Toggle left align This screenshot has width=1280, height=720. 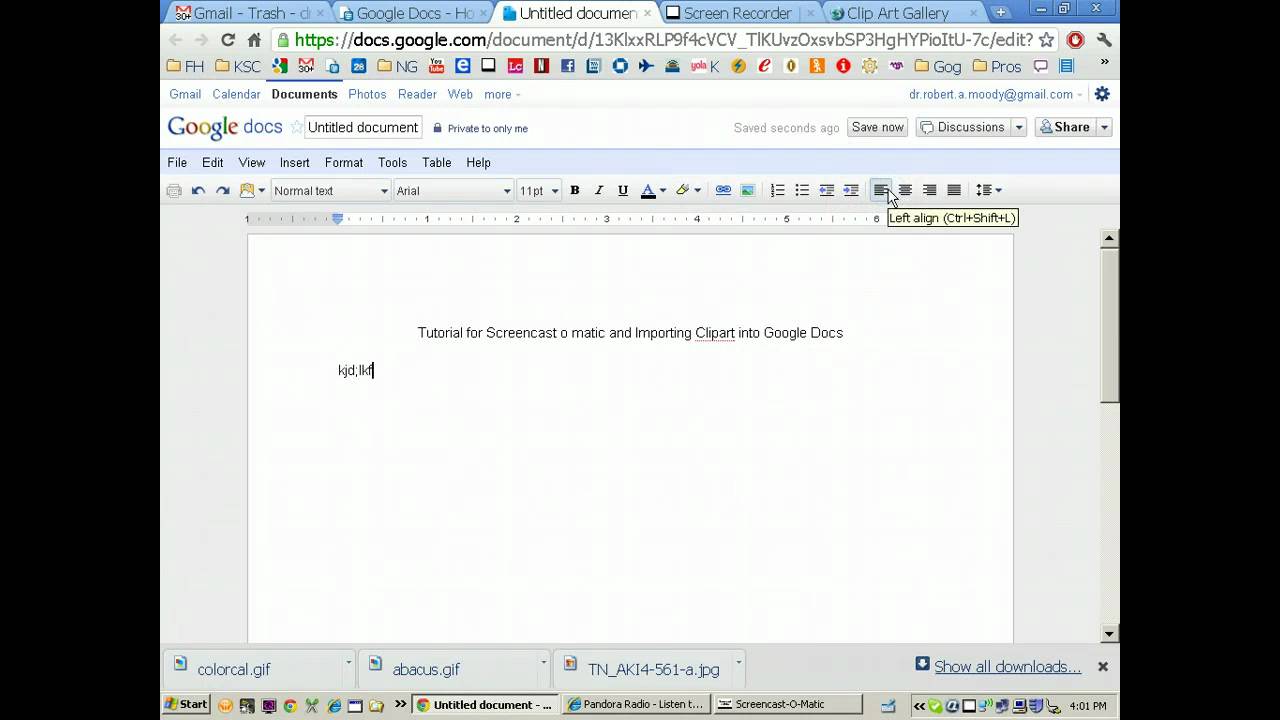[x=881, y=191]
